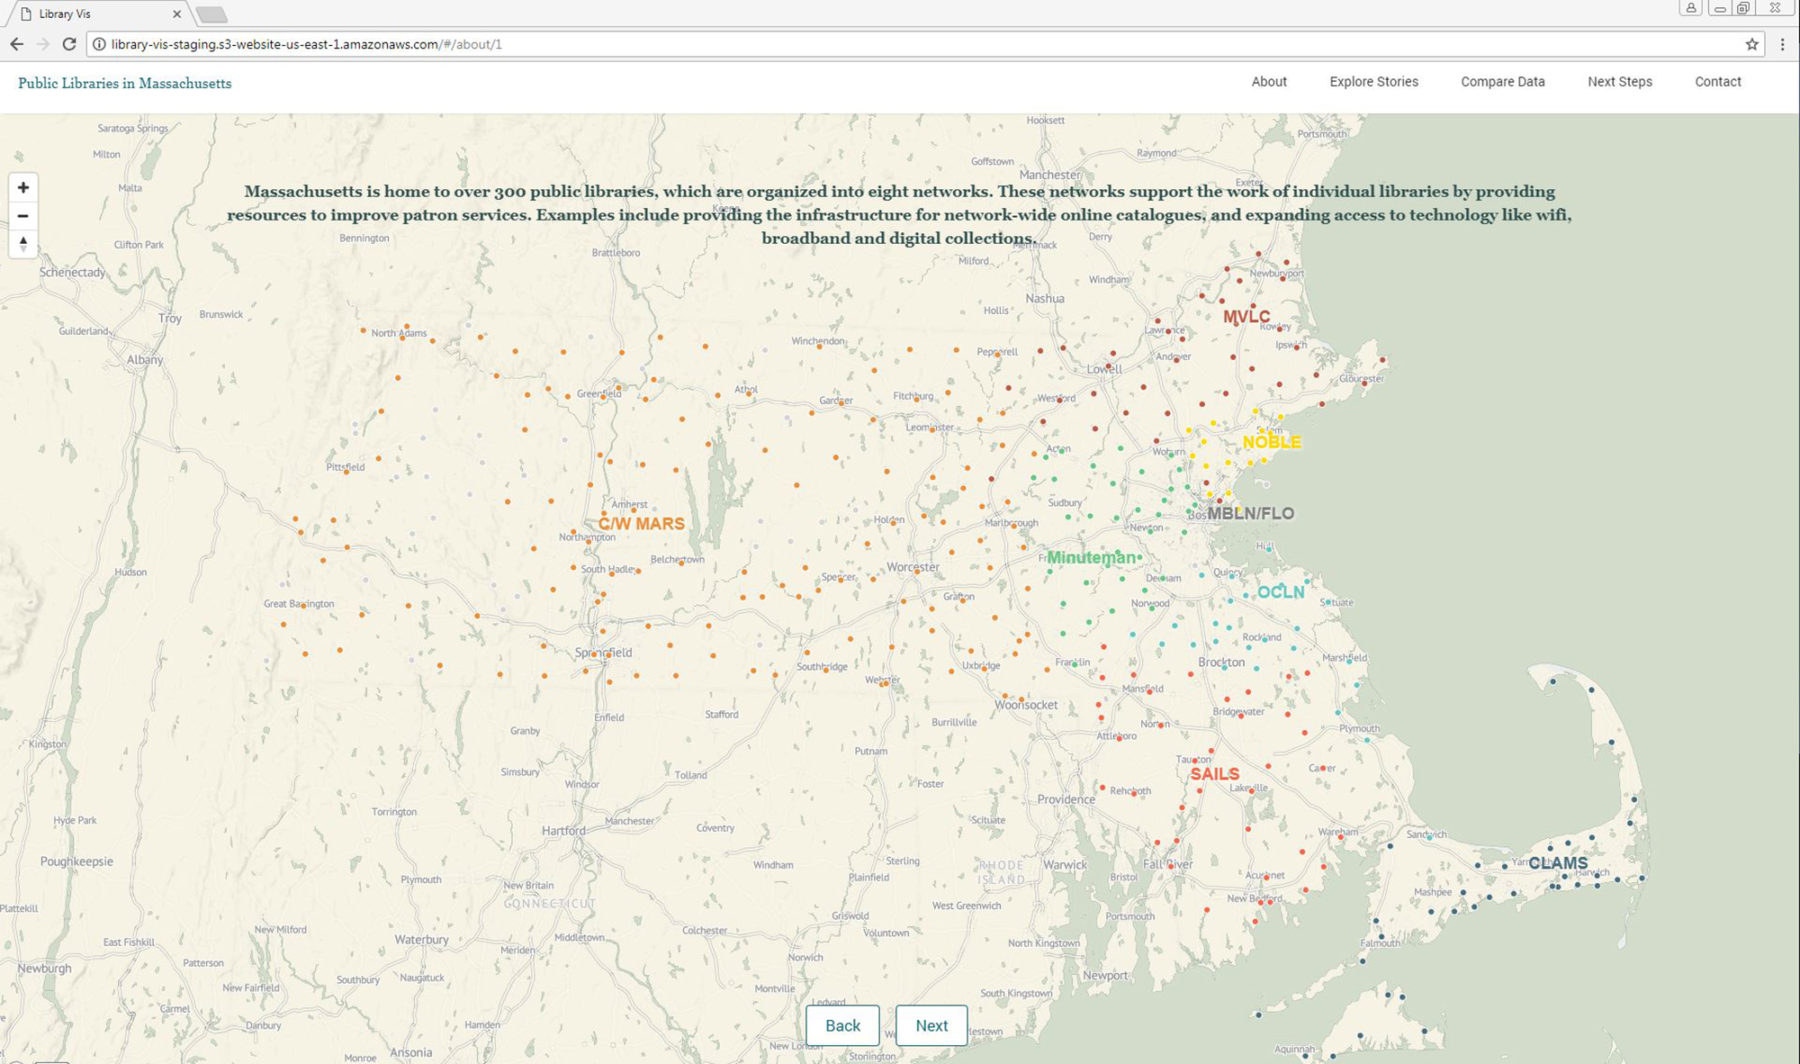Zoom in on the map
The image size is (1800, 1064).
[23, 187]
